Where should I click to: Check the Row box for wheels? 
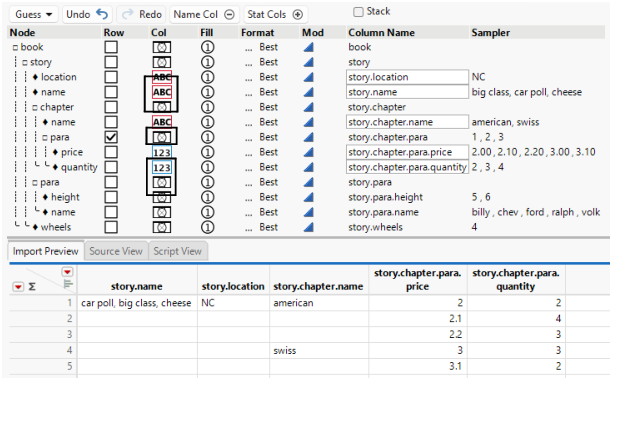(111, 227)
